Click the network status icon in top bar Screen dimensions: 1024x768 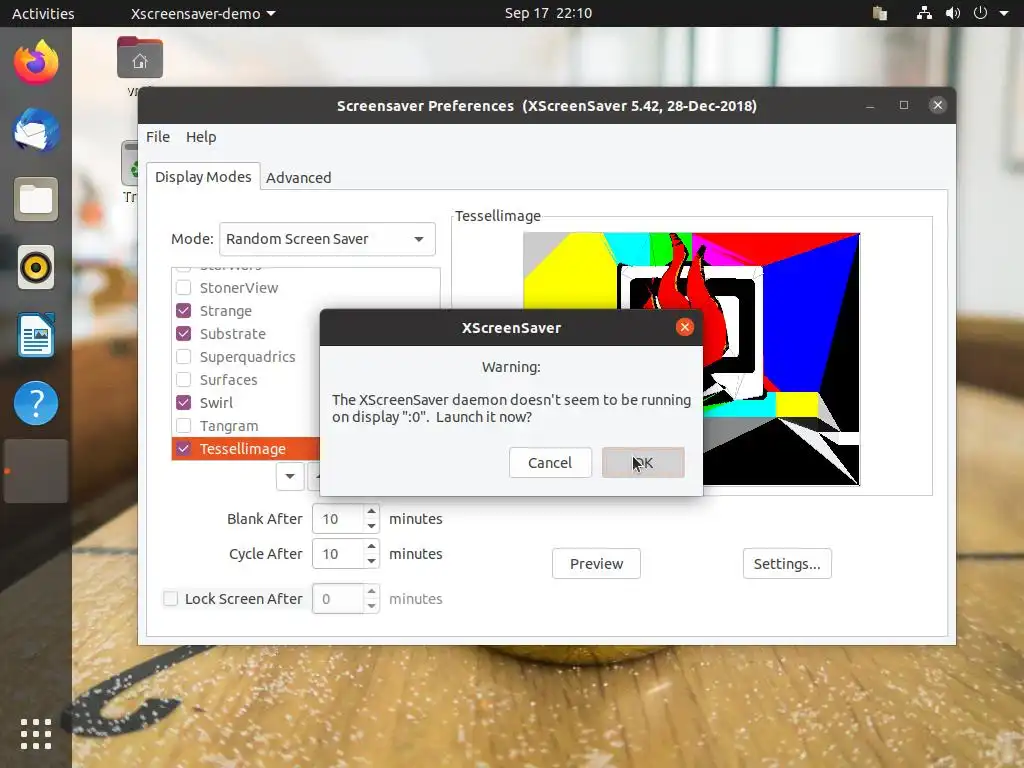(924, 13)
